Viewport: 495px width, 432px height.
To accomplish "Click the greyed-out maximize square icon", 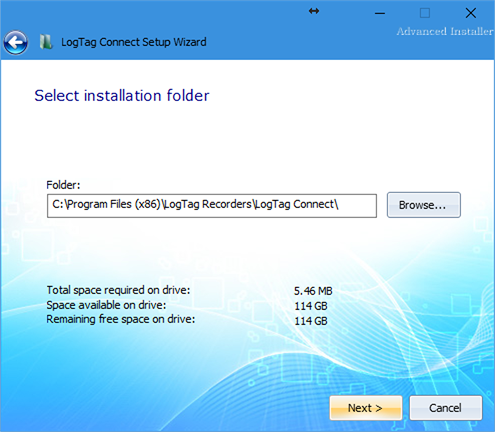I will click(425, 13).
